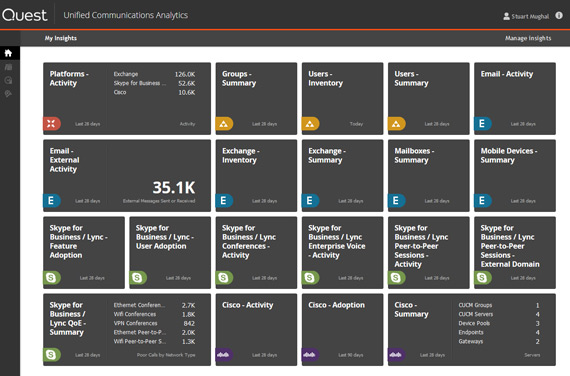Click the Gateways row in Cisco Summary

point(499,341)
